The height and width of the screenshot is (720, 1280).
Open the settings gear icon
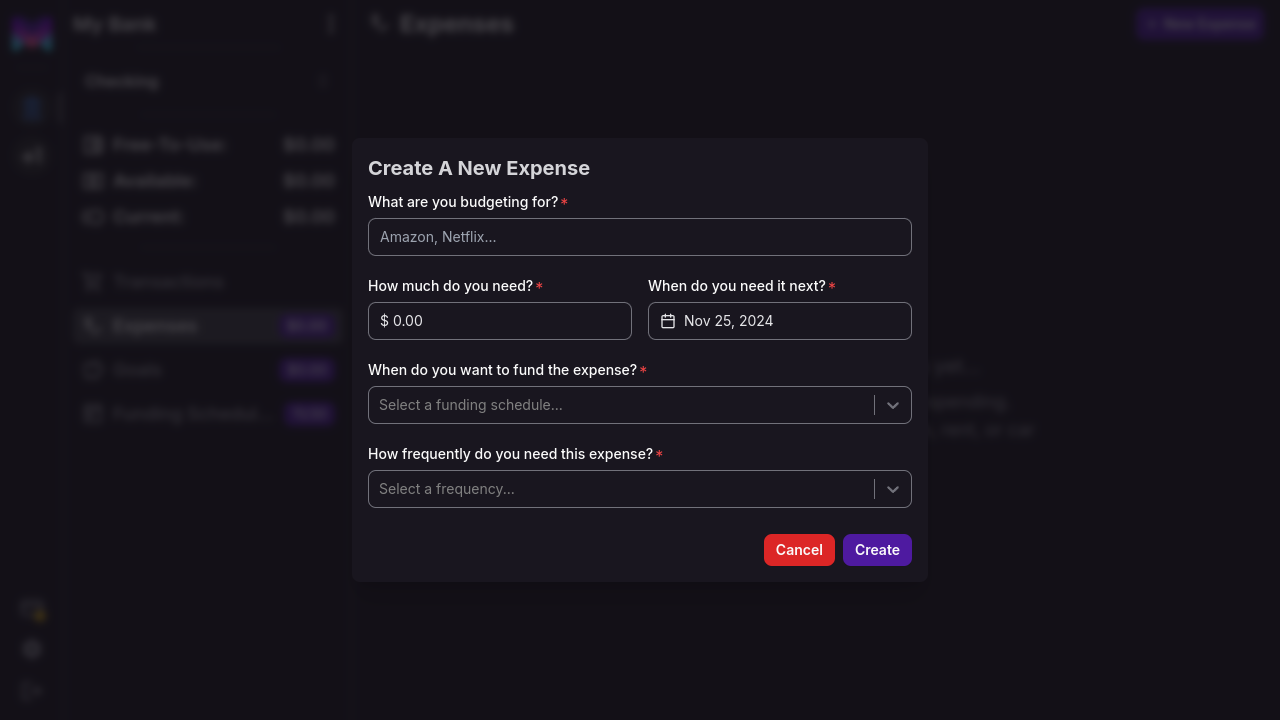[x=32, y=649]
